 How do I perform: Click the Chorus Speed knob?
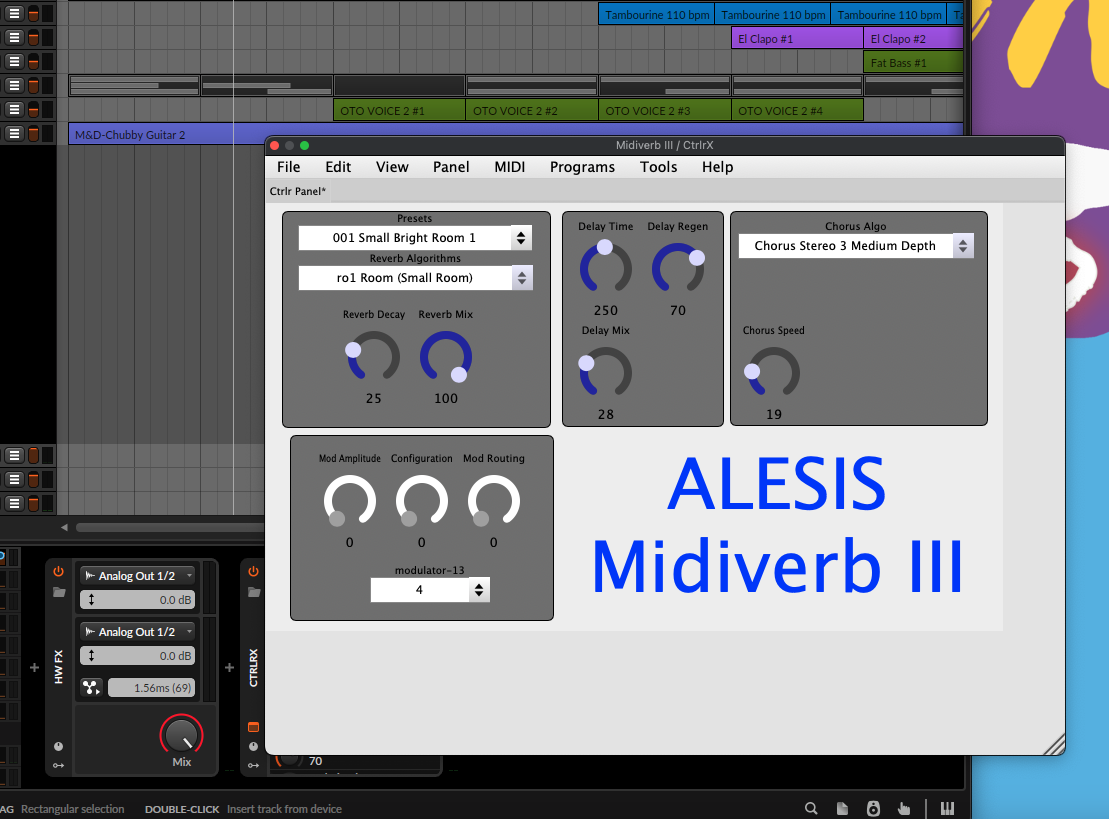coord(774,373)
